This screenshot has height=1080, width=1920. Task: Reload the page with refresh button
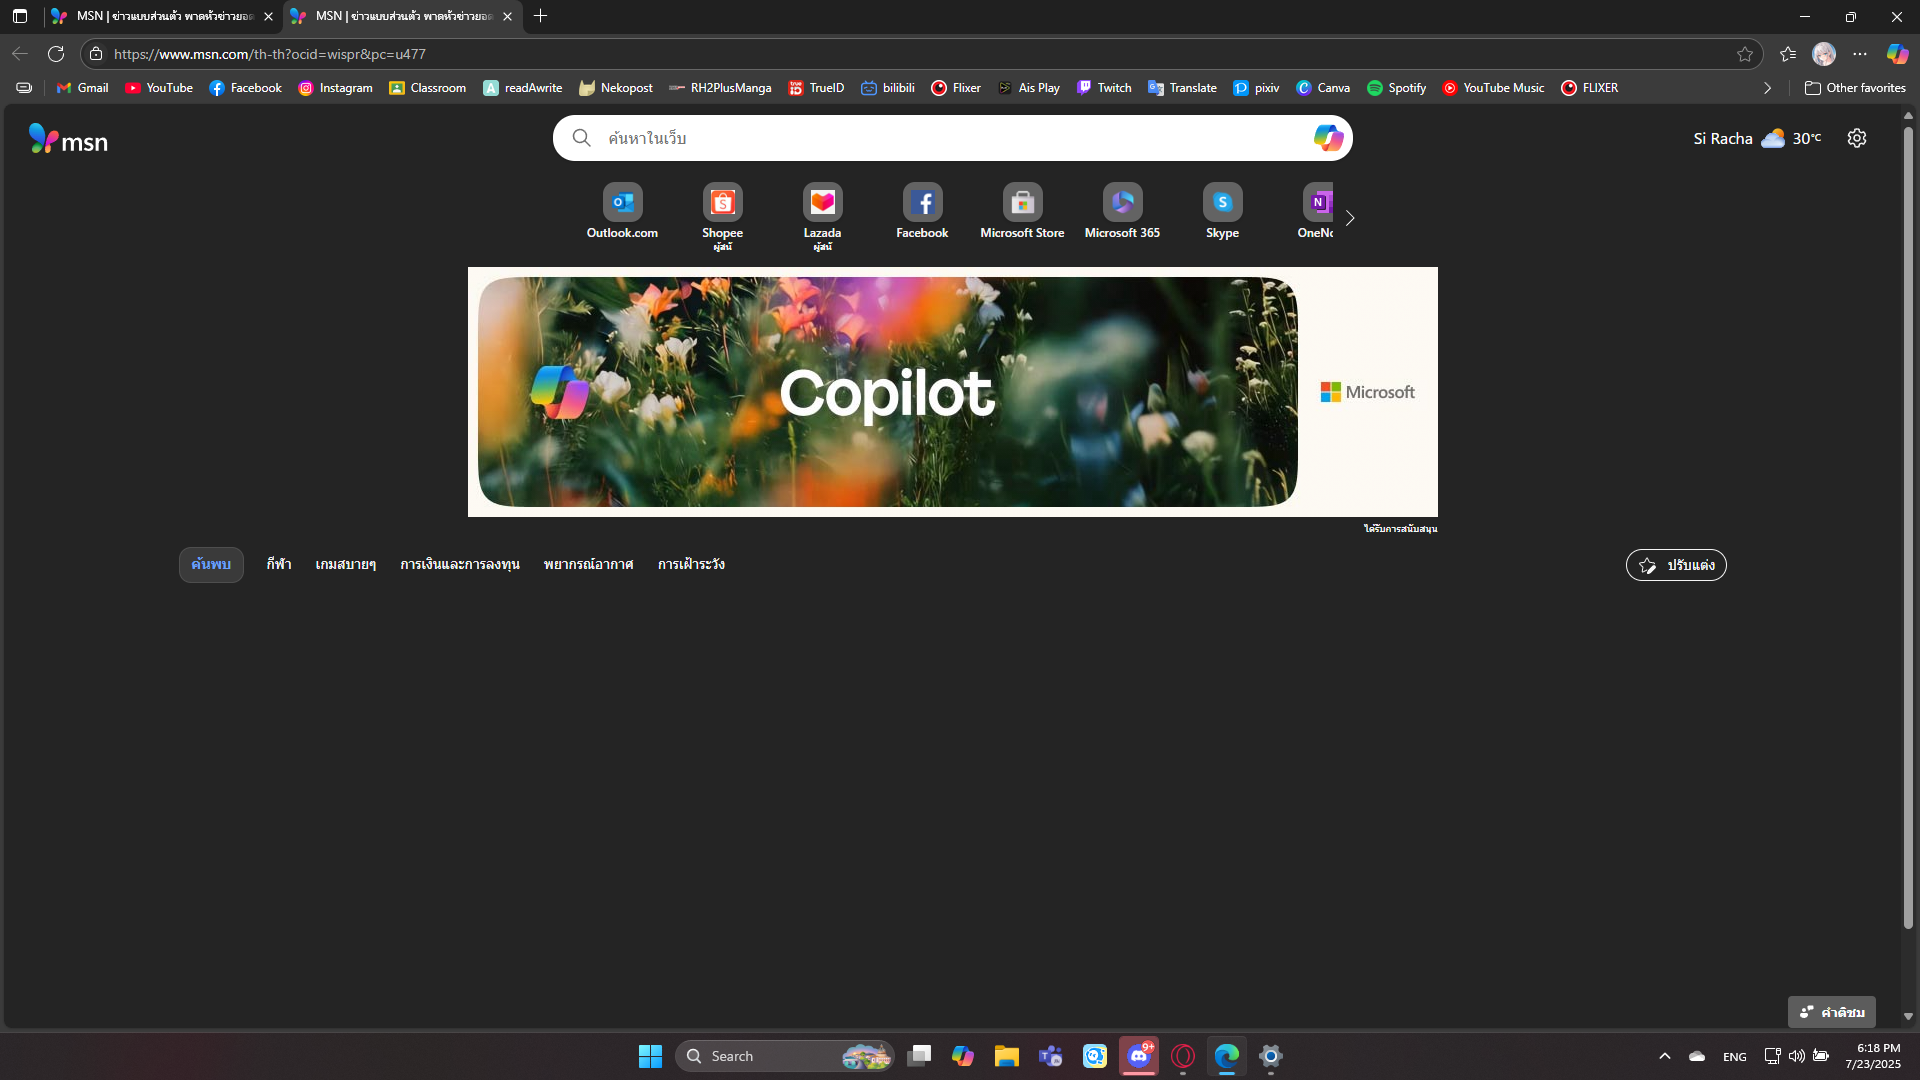(x=56, y=54)
